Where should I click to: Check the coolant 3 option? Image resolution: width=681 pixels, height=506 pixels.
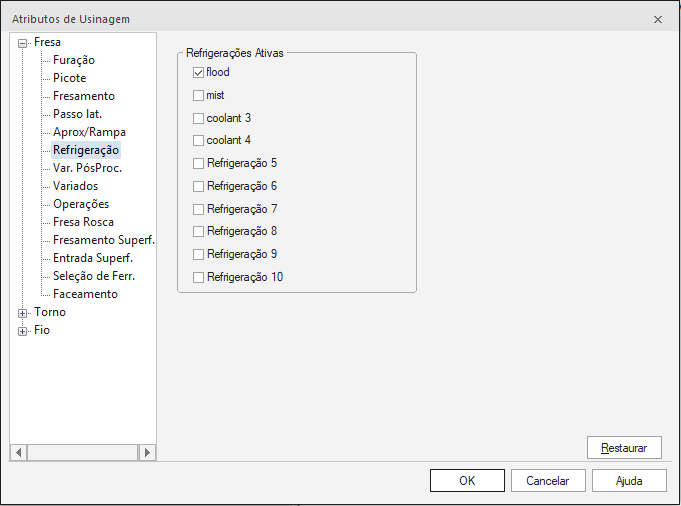(x=198, y=119)
